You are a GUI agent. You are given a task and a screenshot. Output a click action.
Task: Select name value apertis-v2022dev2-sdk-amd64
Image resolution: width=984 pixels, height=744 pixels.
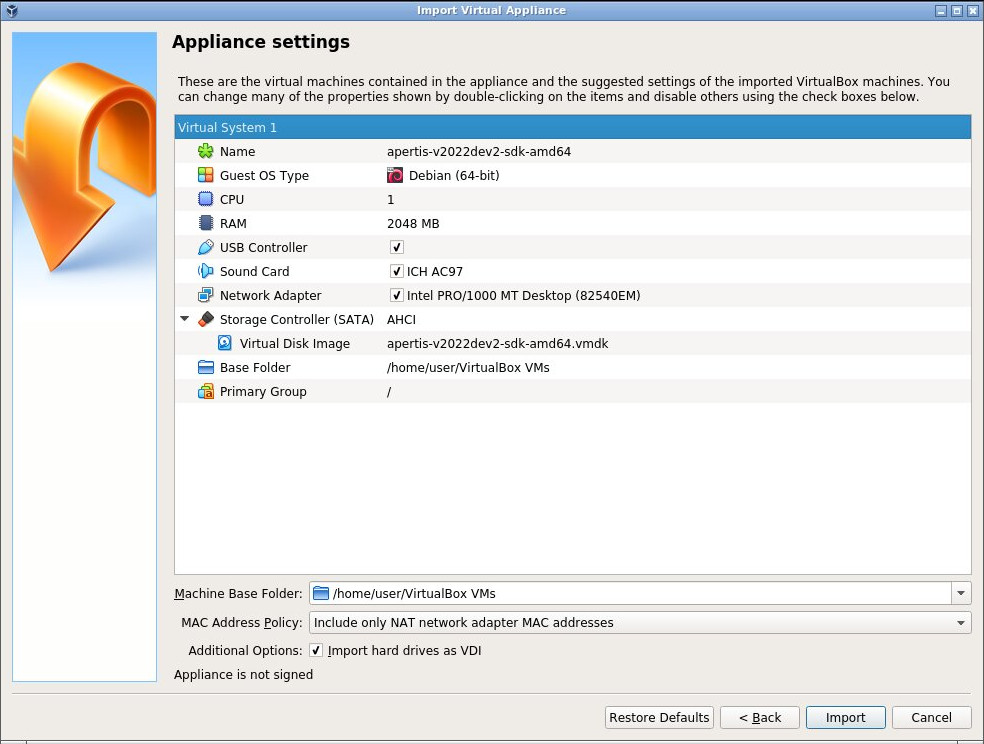(479, 151)
